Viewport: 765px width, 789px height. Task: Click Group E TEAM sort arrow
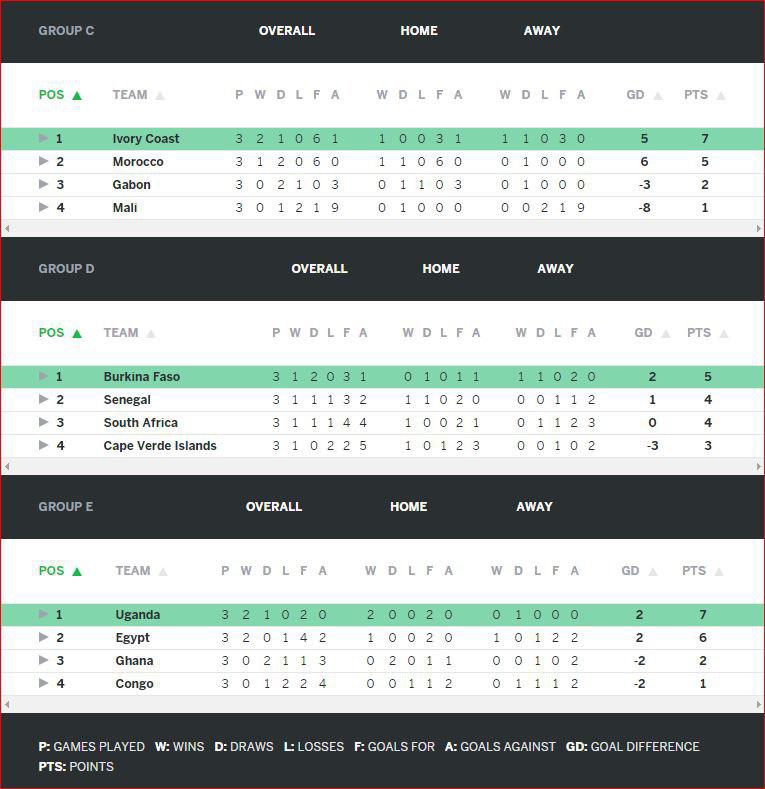[163, 572]
